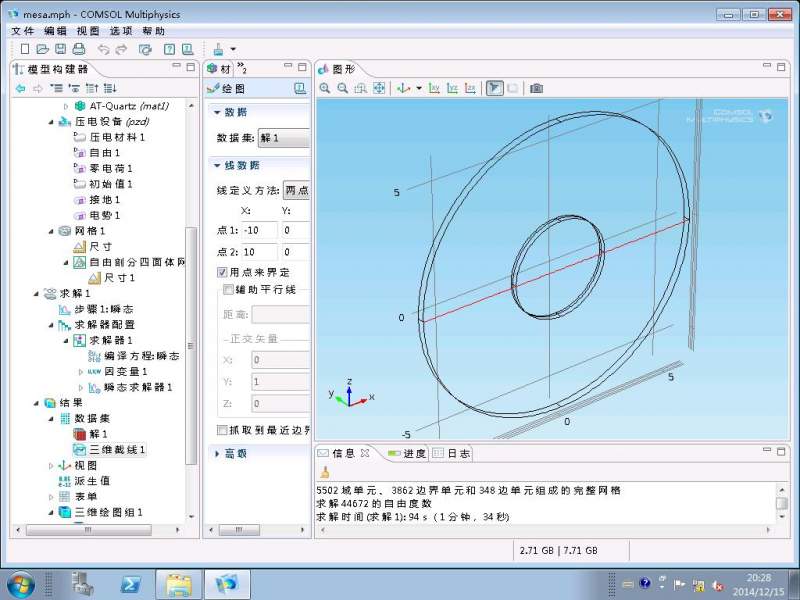Click the print icon in main toolbar
800x600 pixels.
79,49
